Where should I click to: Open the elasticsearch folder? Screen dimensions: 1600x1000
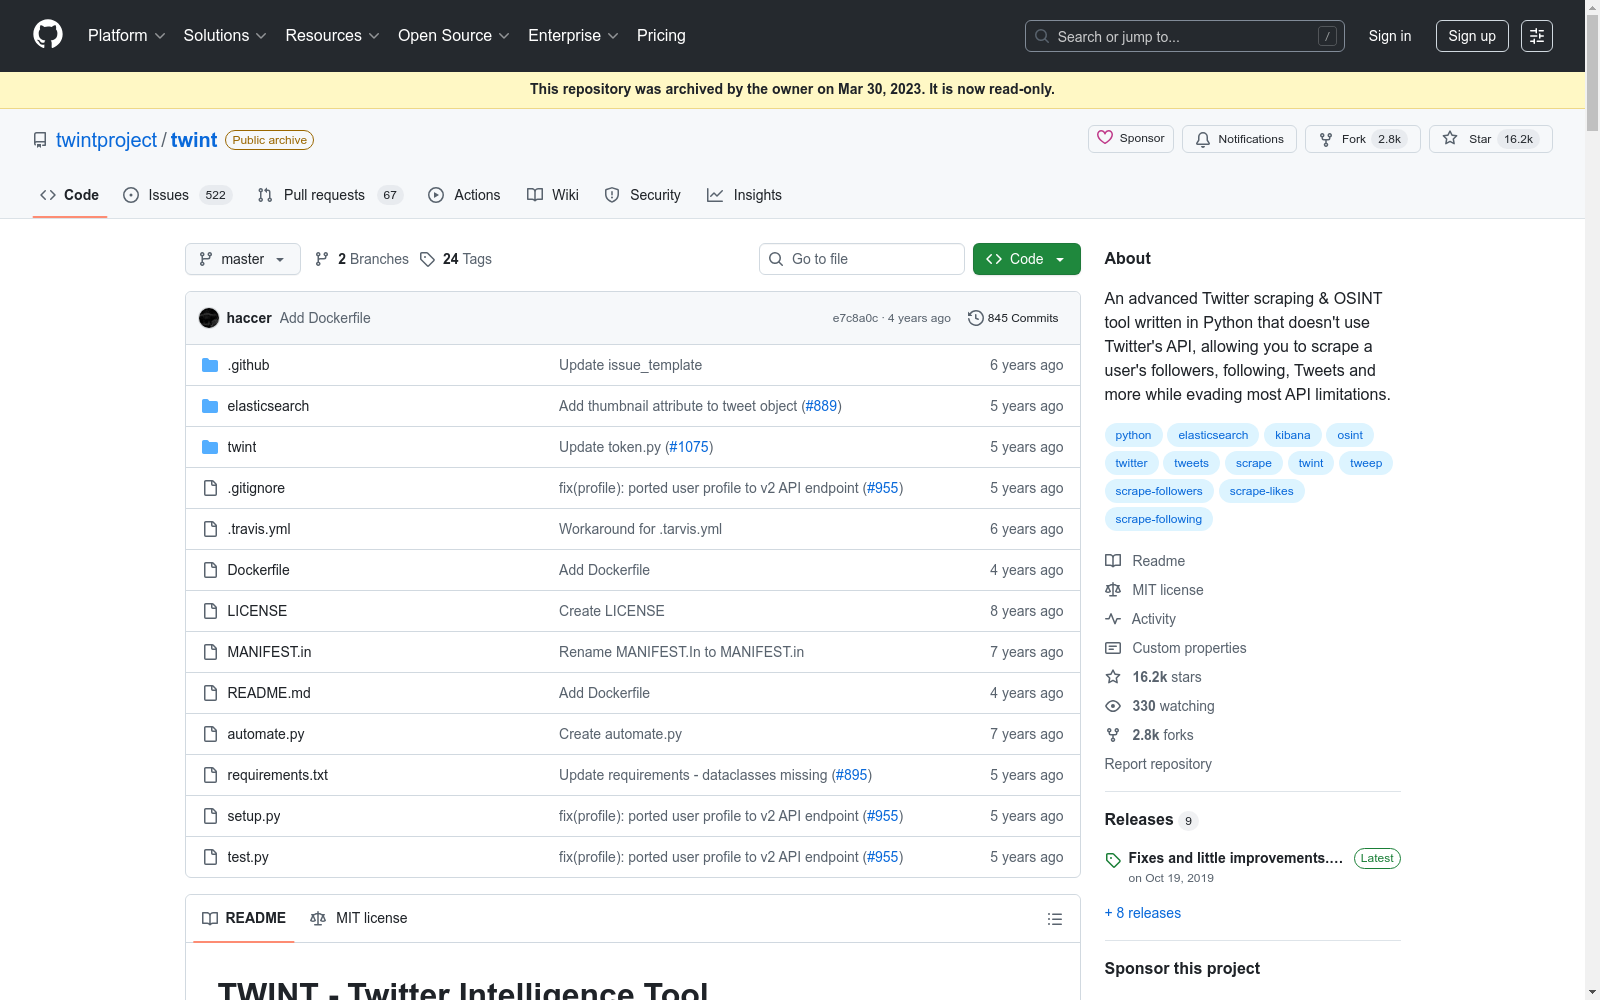click(x=268, y=406)
